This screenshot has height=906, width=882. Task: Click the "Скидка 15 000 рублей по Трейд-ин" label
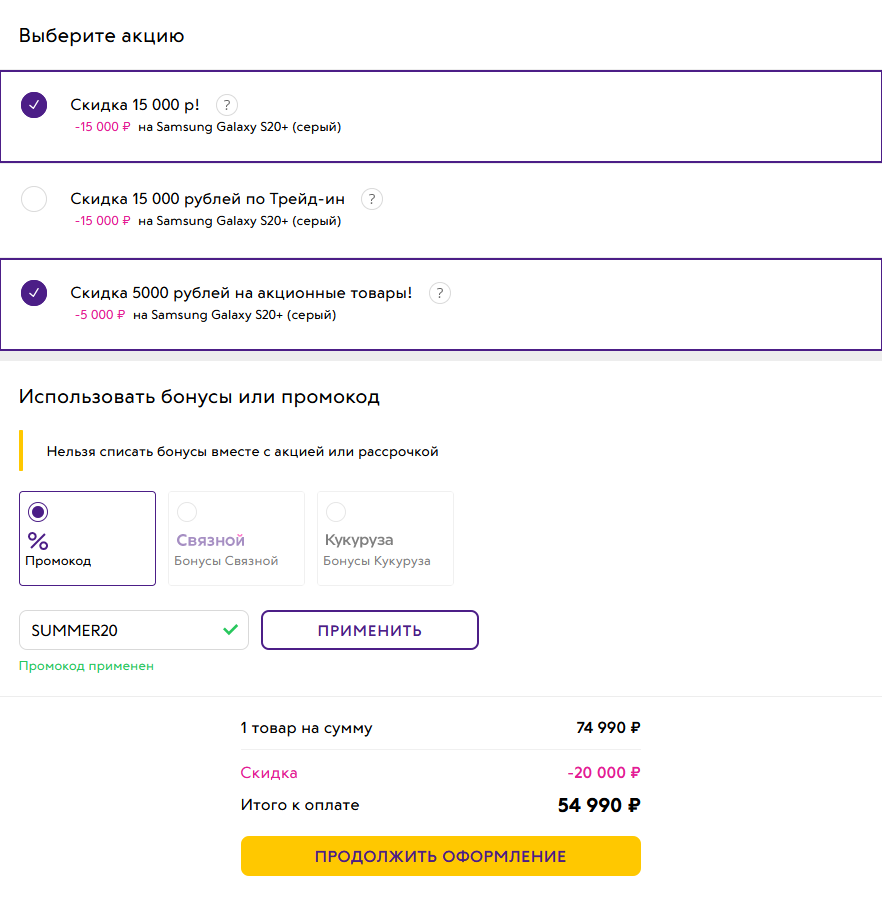[207, 199]
